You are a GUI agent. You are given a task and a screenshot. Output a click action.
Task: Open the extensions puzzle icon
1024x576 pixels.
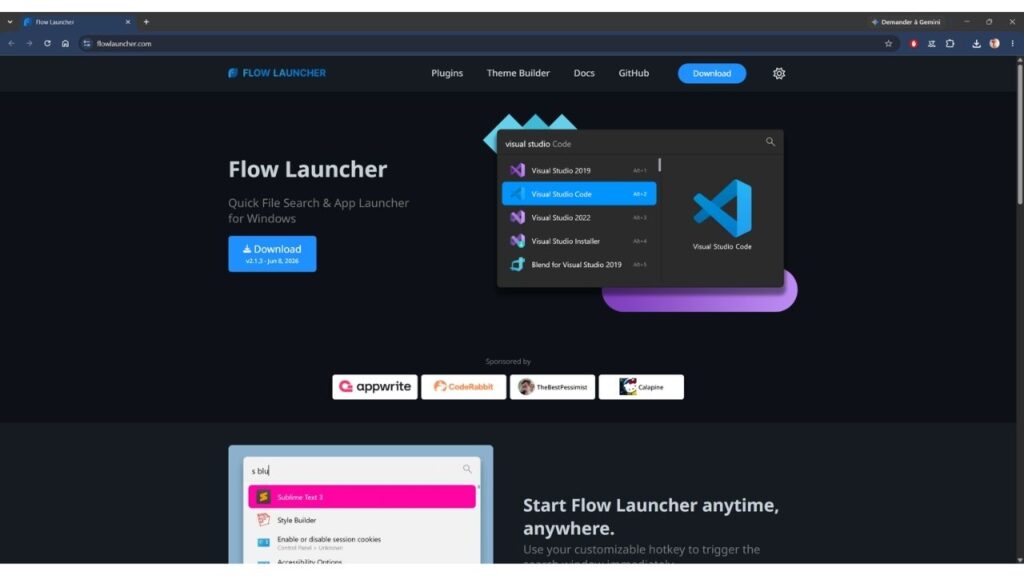pos(950,44)
